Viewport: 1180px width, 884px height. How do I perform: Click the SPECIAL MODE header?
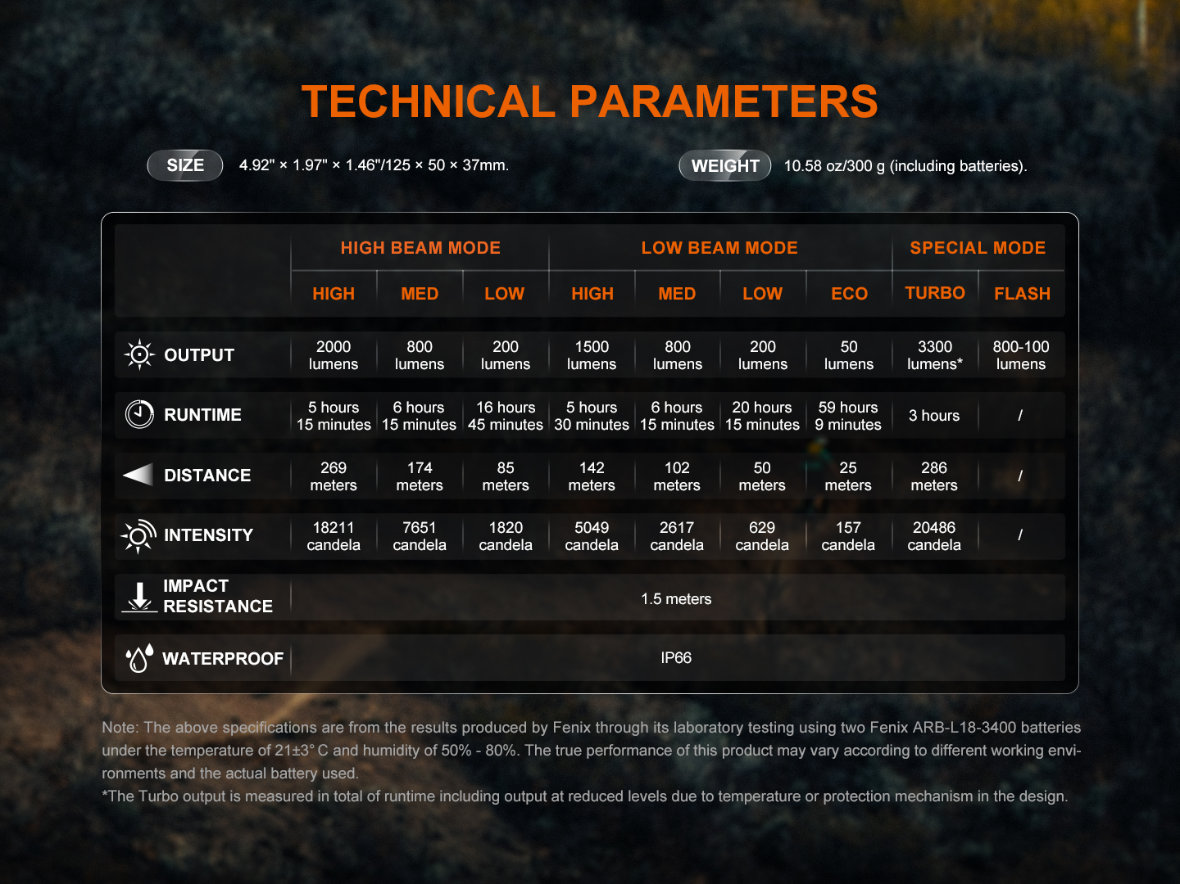(978, 248)
